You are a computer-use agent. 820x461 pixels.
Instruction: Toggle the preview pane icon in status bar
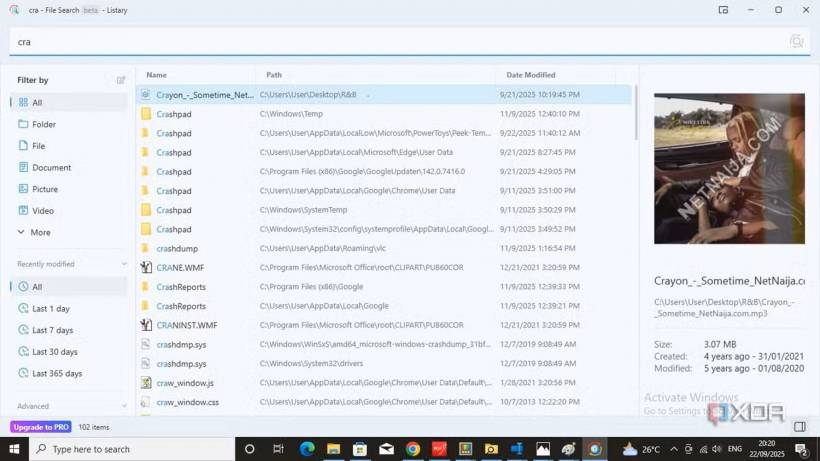tap(800, 427)
